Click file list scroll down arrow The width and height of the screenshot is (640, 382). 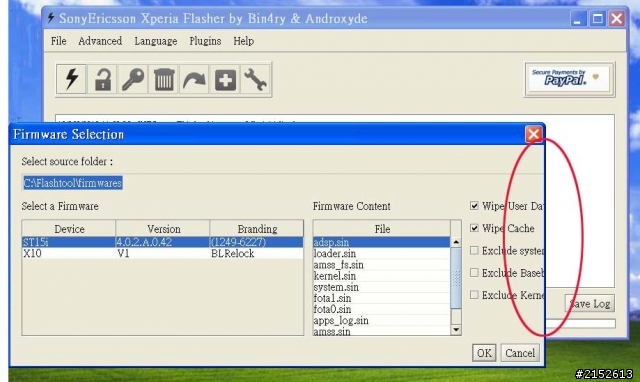456,329
